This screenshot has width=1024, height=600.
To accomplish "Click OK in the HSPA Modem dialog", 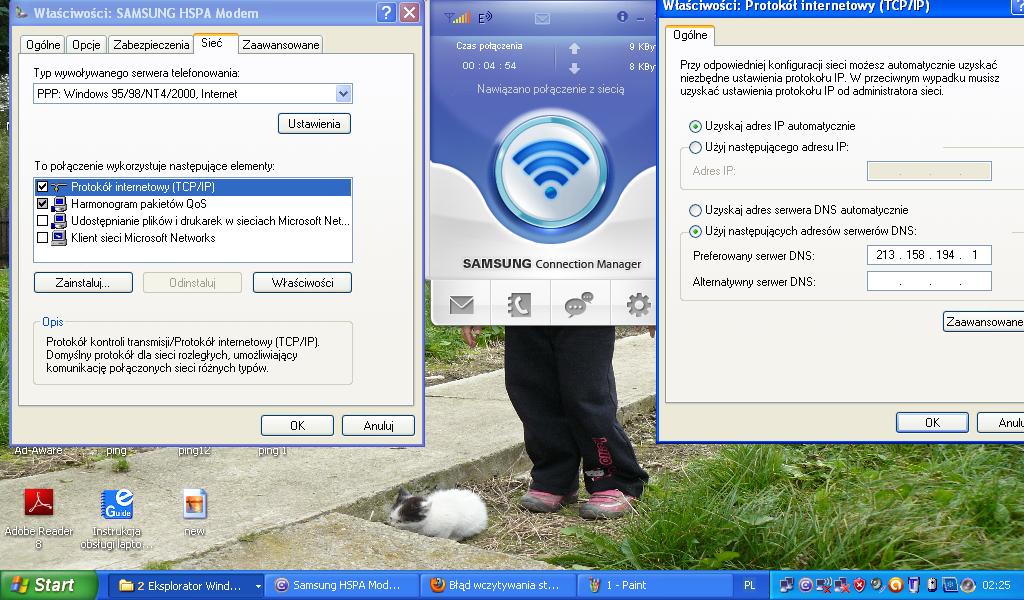I will coord(297,426).
